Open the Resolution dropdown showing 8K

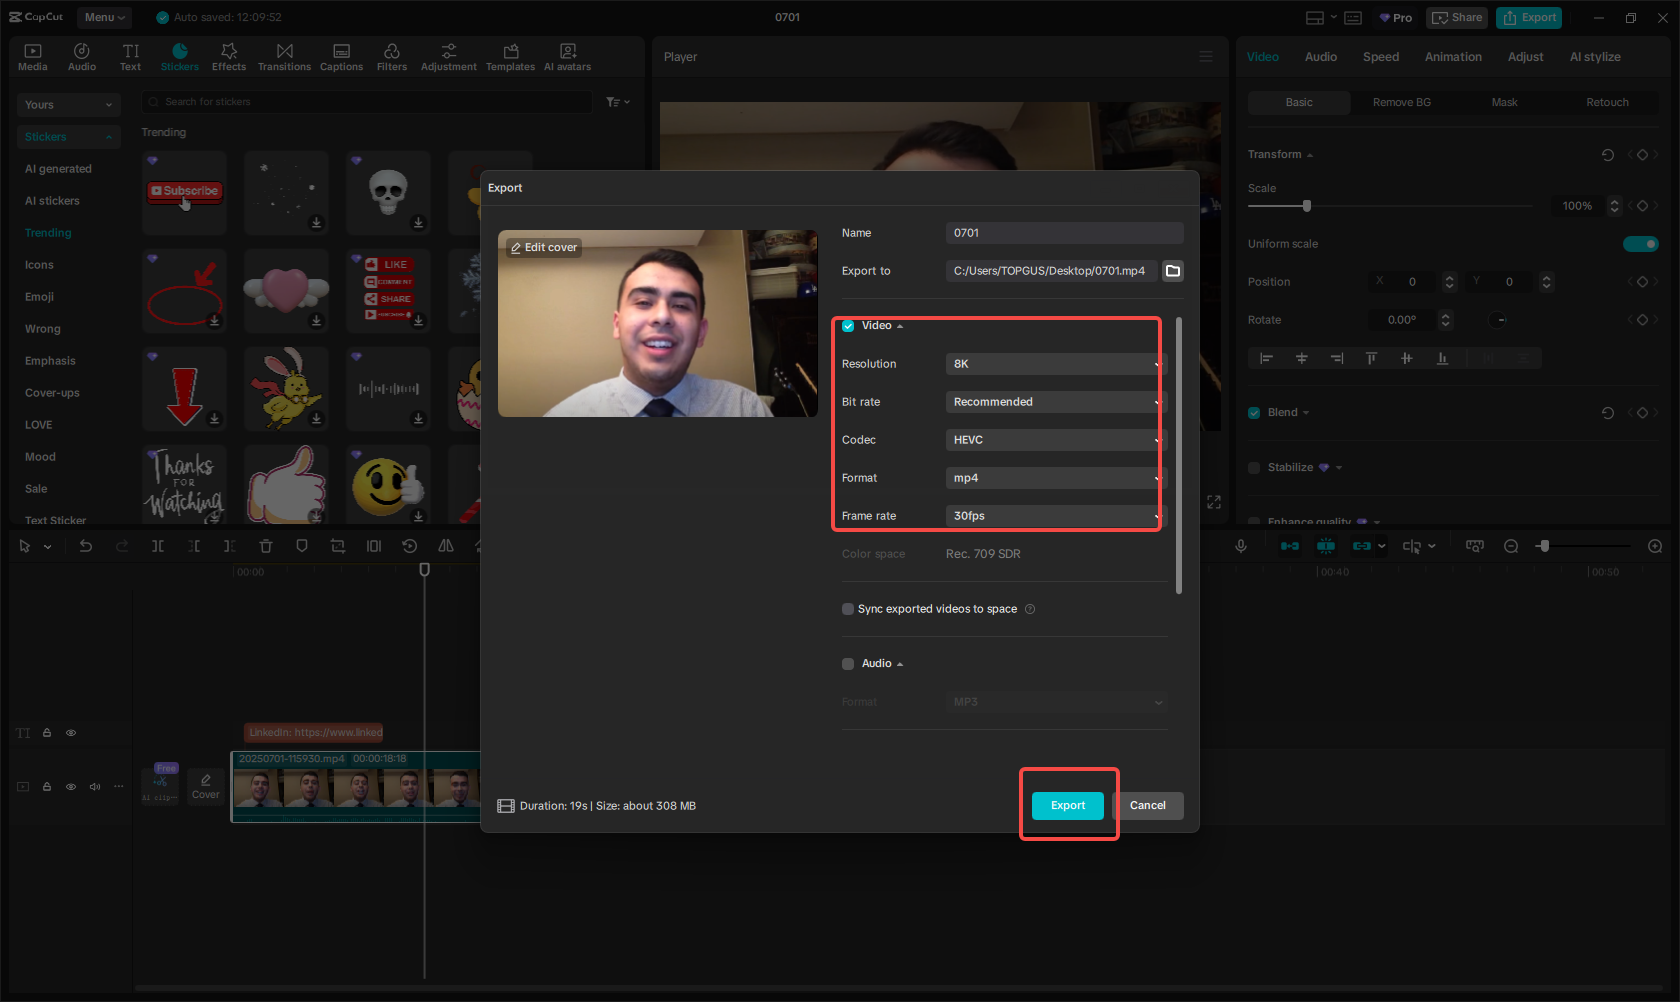1056,364
